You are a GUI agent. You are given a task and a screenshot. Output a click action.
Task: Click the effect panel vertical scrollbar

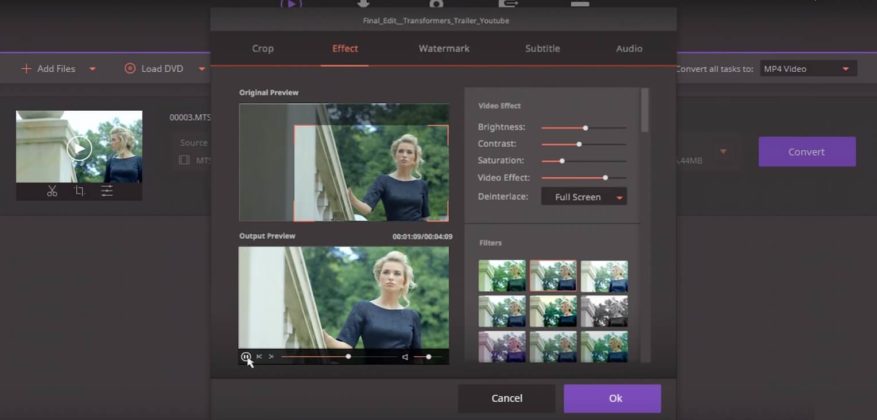pos(645,110)
